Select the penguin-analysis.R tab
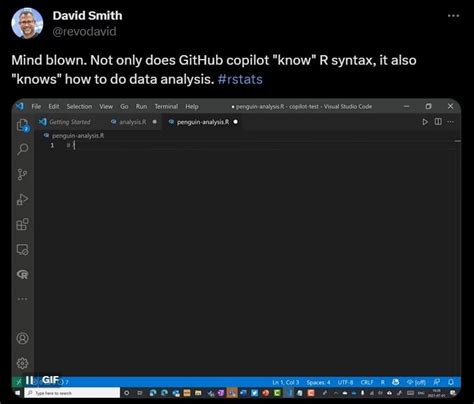474x404 pixels. [203, 122]
